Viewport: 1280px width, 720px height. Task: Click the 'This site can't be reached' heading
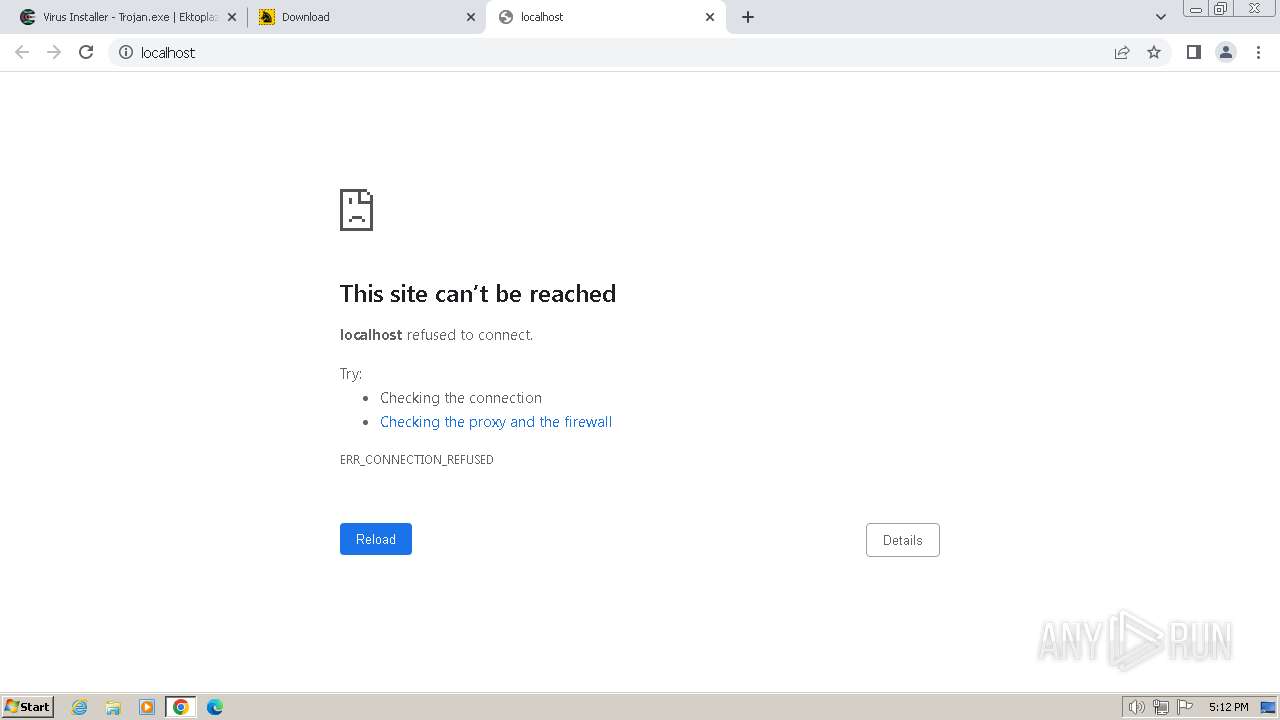[x=478, y=293]
